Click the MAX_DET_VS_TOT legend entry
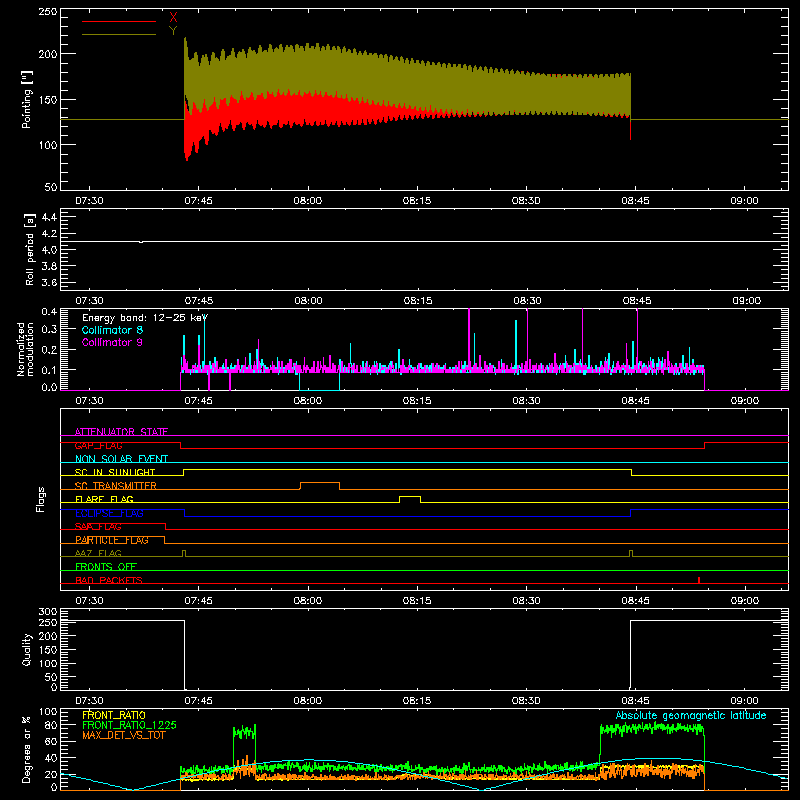The image size is (800, 800). click(x=124, y=735)
